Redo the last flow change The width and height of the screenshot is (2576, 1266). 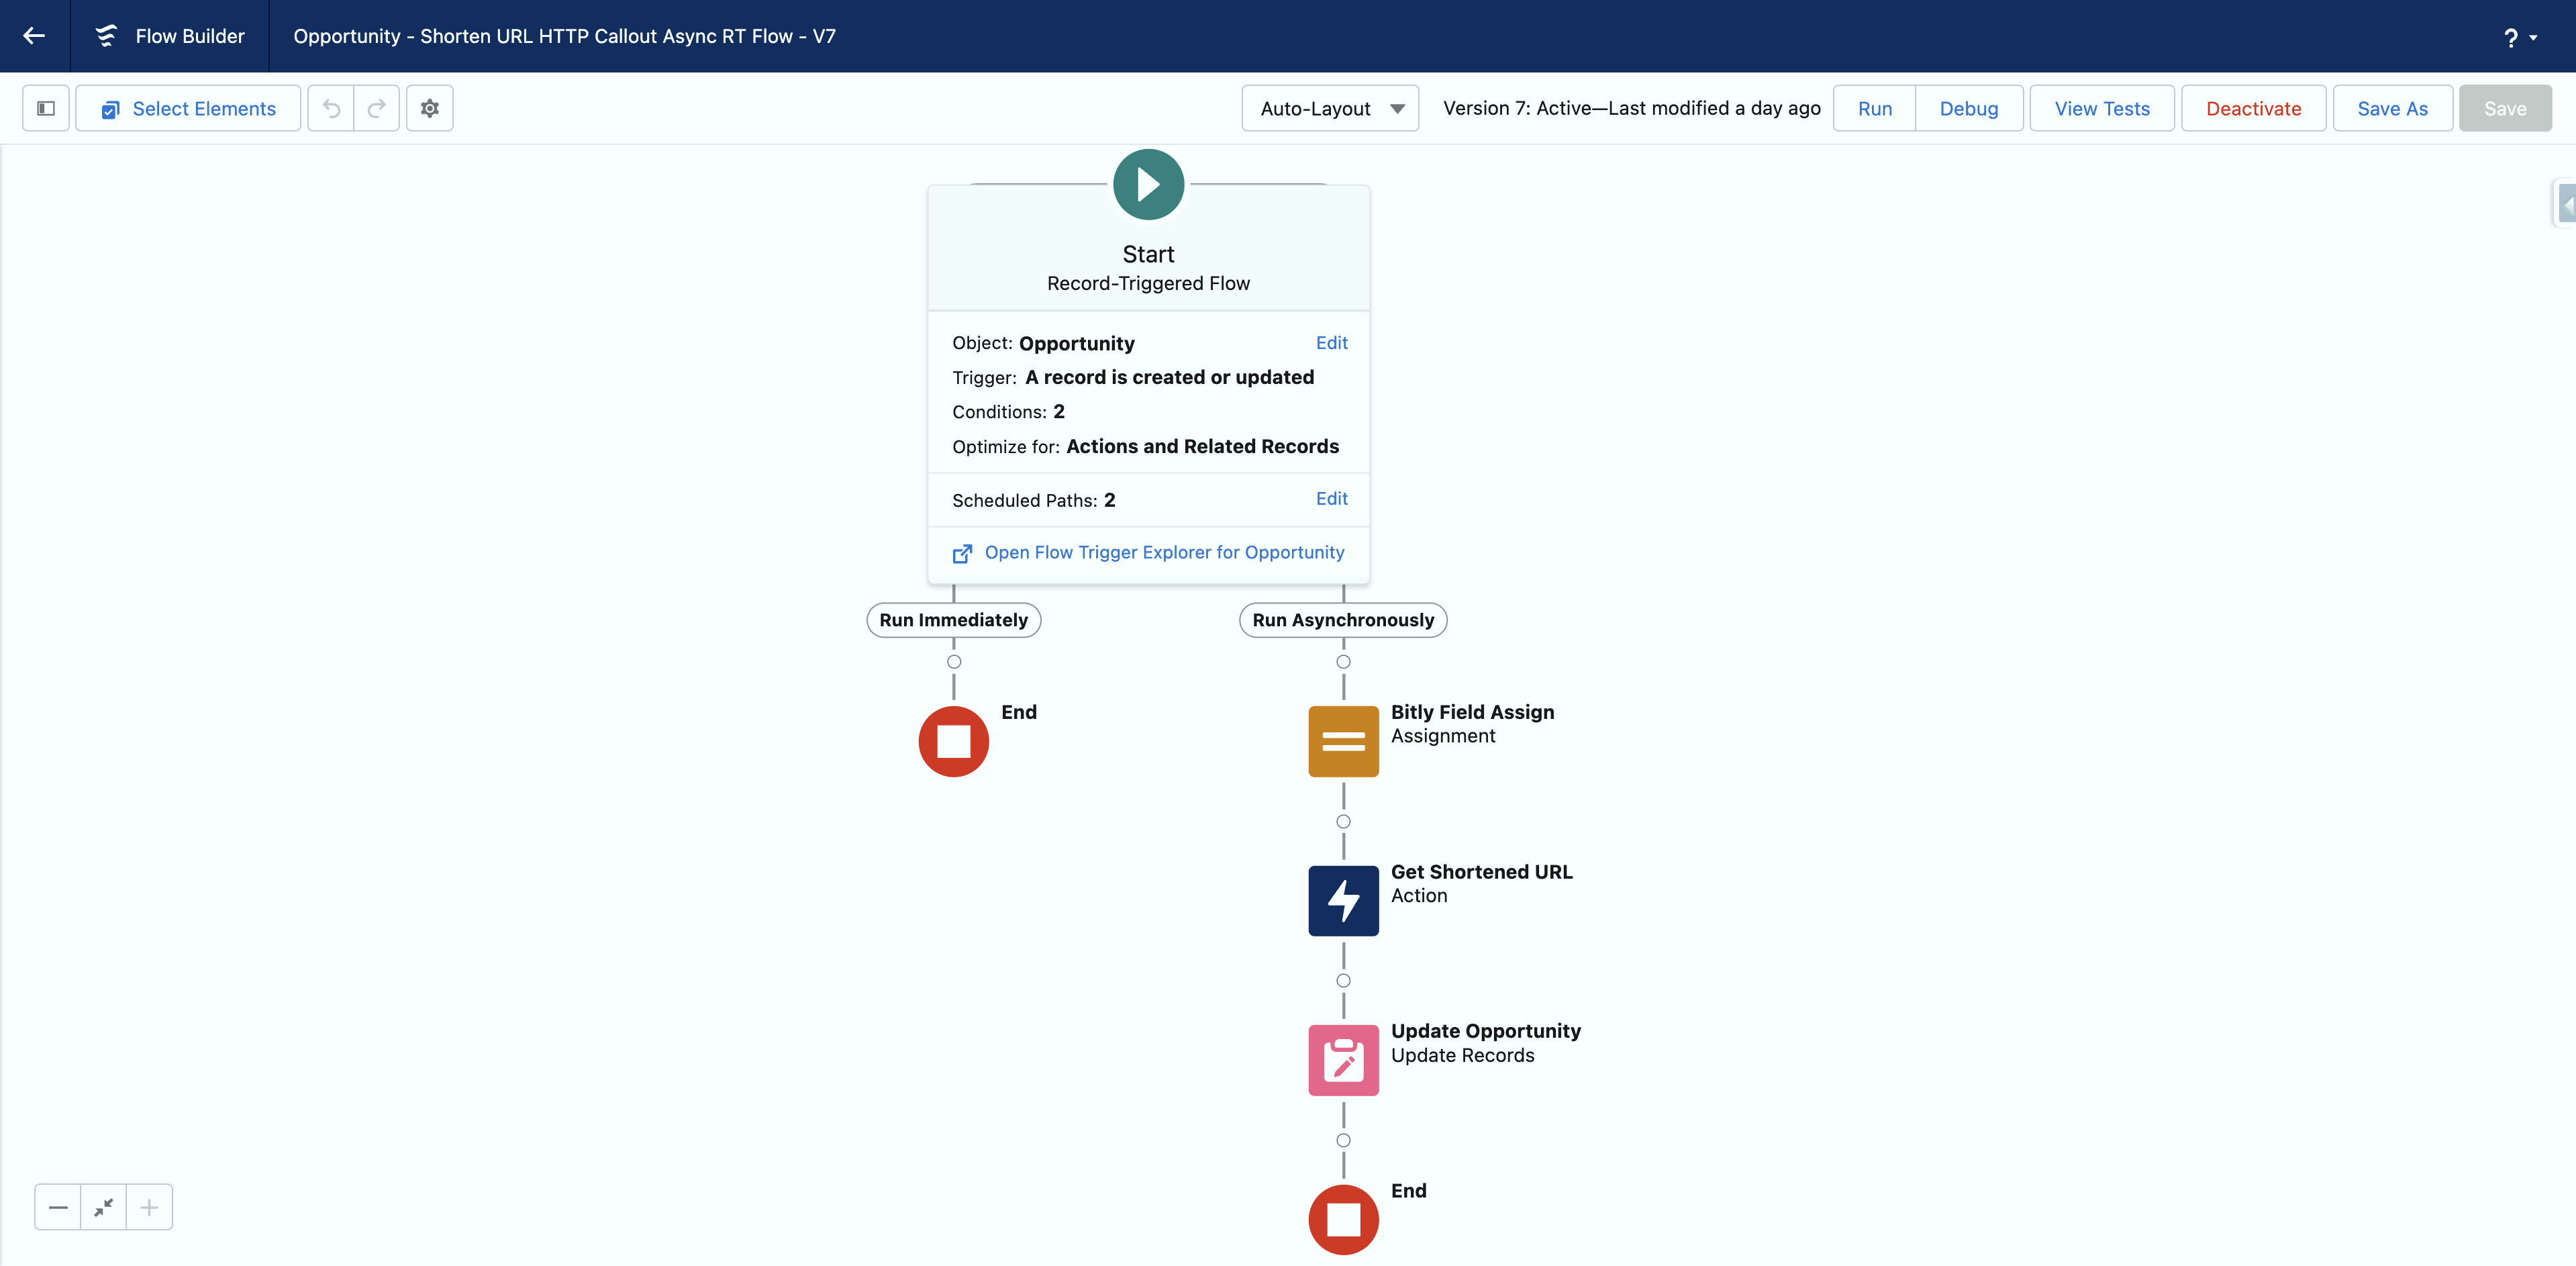tap(376, 108)
